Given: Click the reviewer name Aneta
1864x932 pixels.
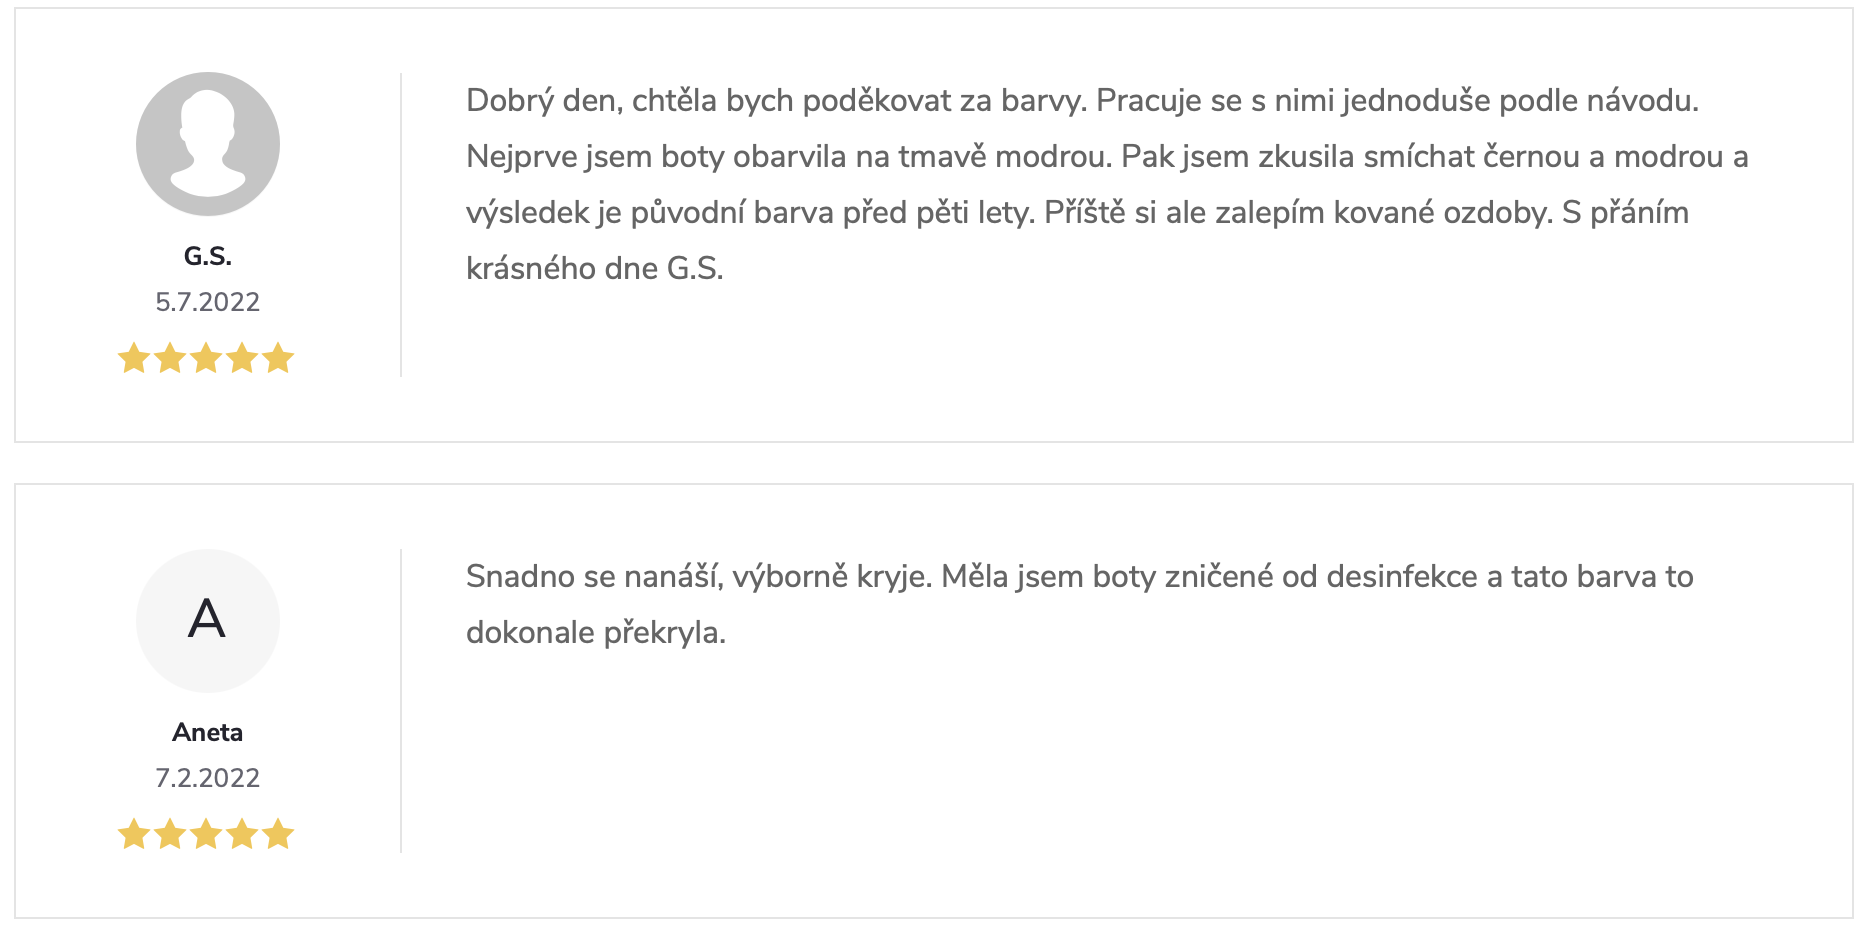Looking at the screenshot, I should (208, 733).
